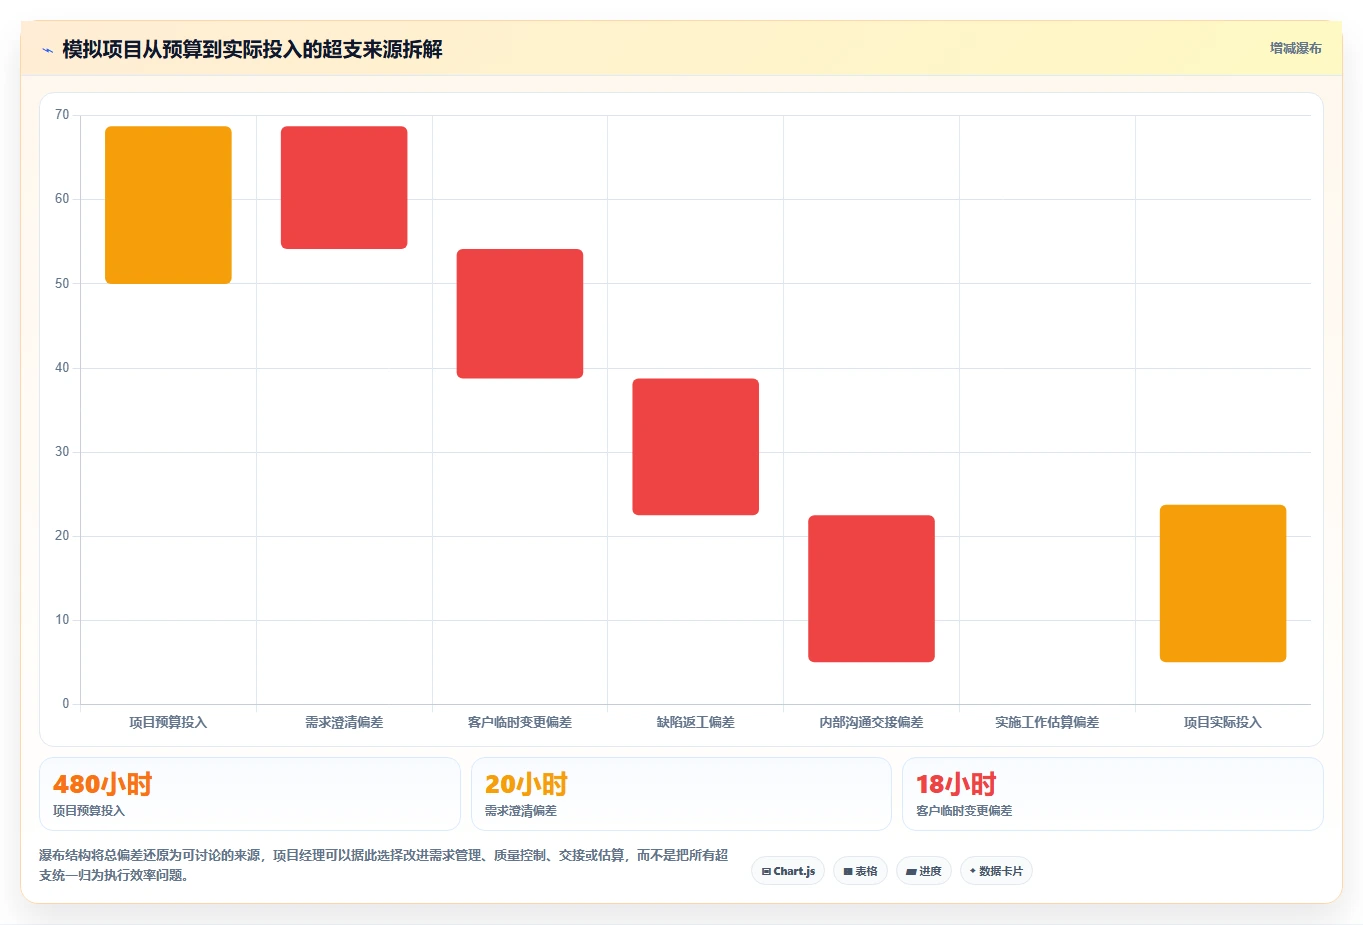Click the y-axis value 60
1363x925 pixels.
pos(62,199)
